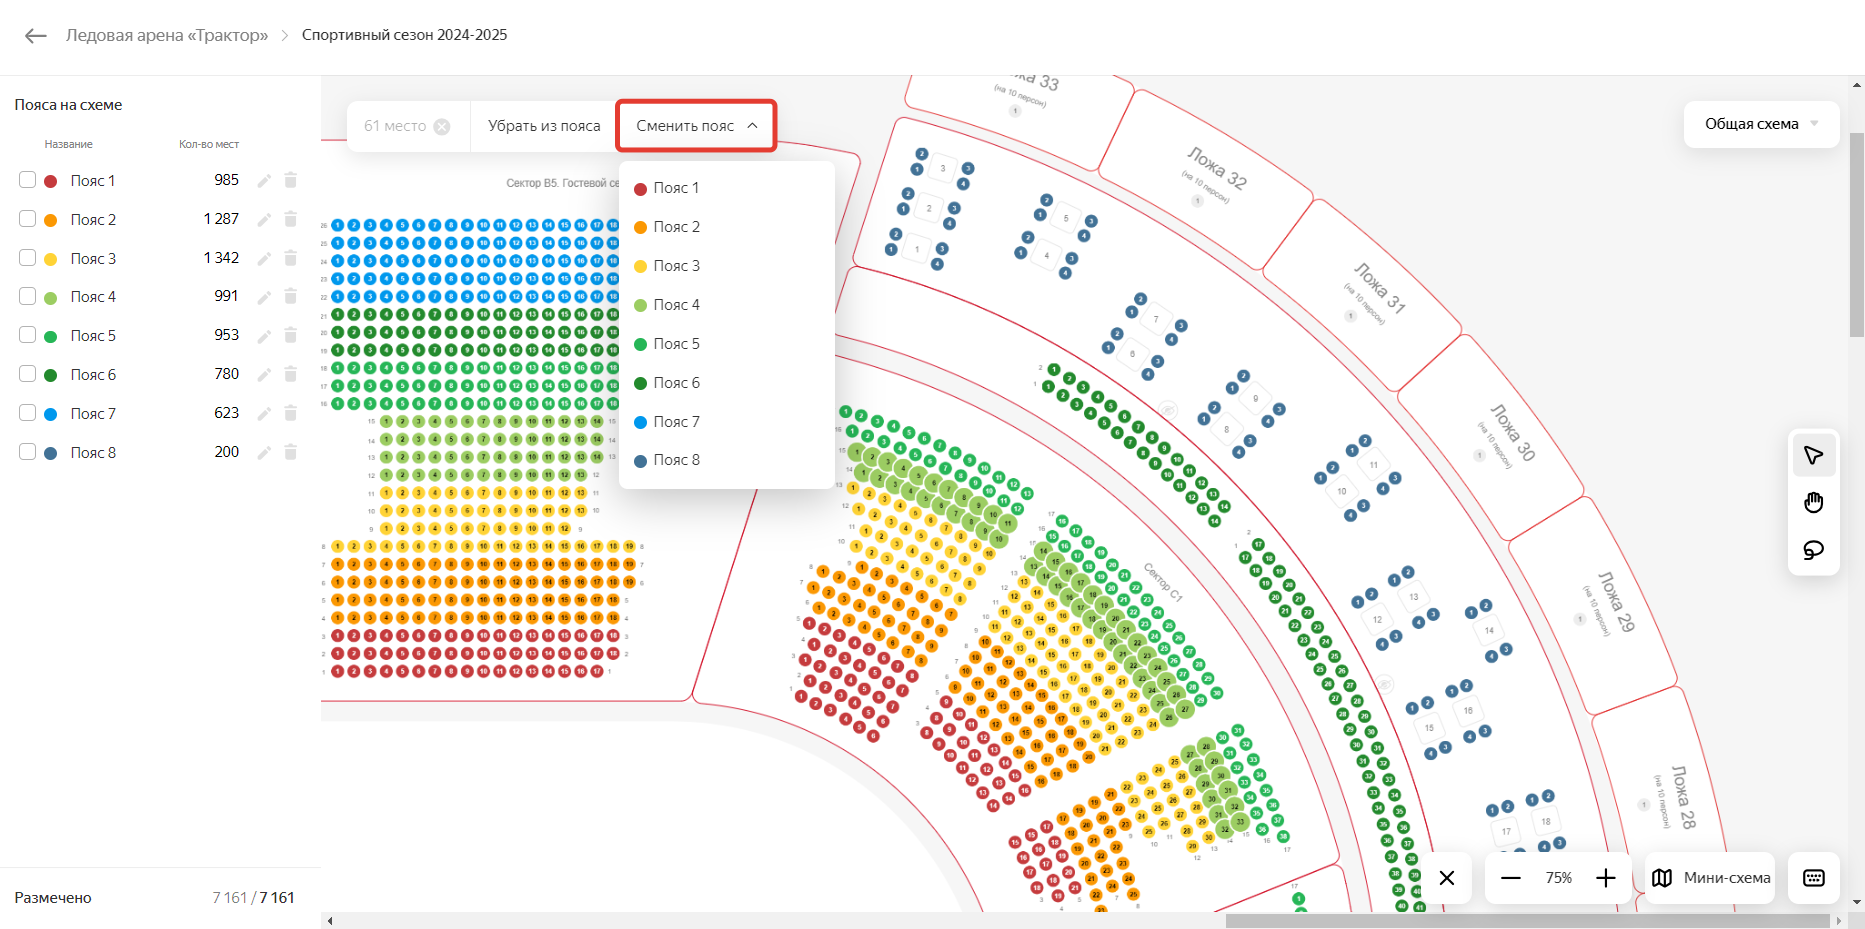This screenshot has height=929, width=1865.
Task: Click Убрать из пояса button
Action: 544,126
